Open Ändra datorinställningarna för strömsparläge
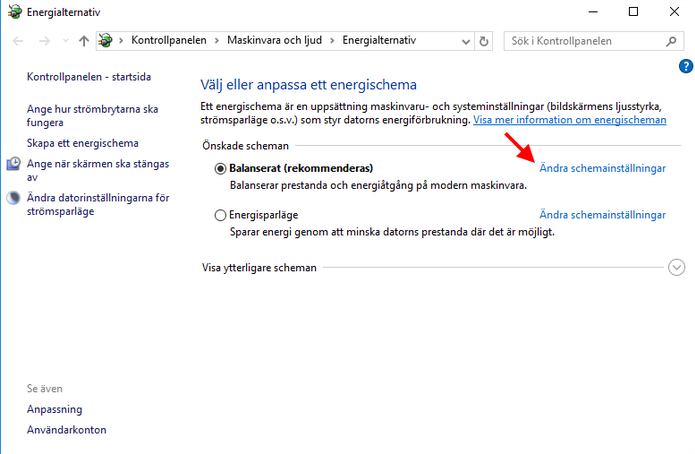This screenshot has height=454, width=695. click(98, 204)
